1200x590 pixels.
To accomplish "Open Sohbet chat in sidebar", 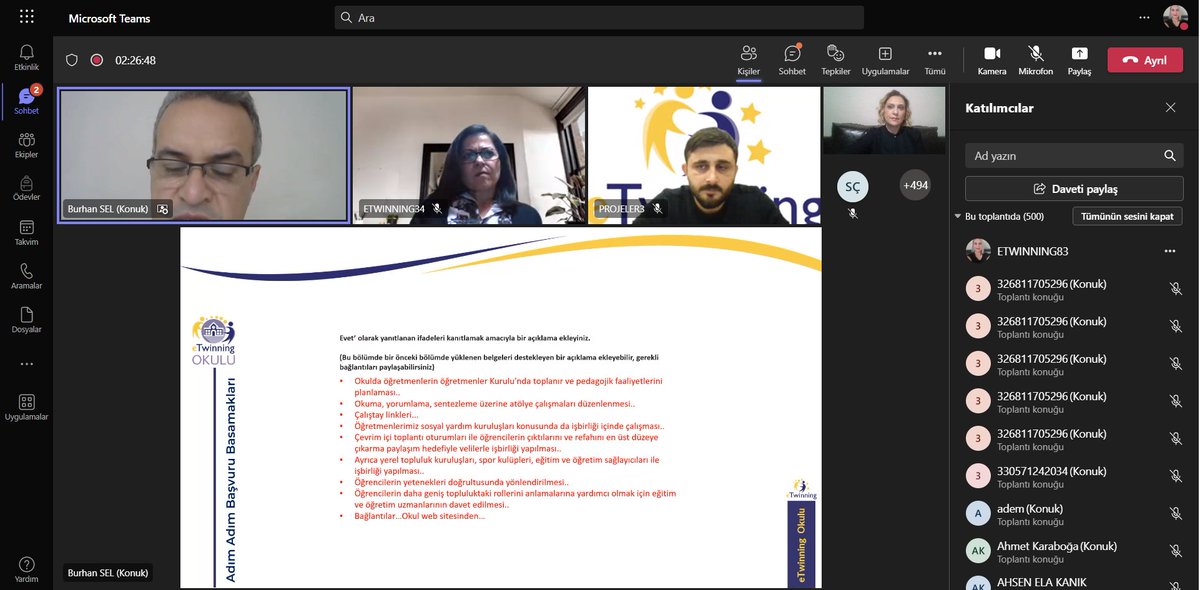I will [x=26, y=101].
